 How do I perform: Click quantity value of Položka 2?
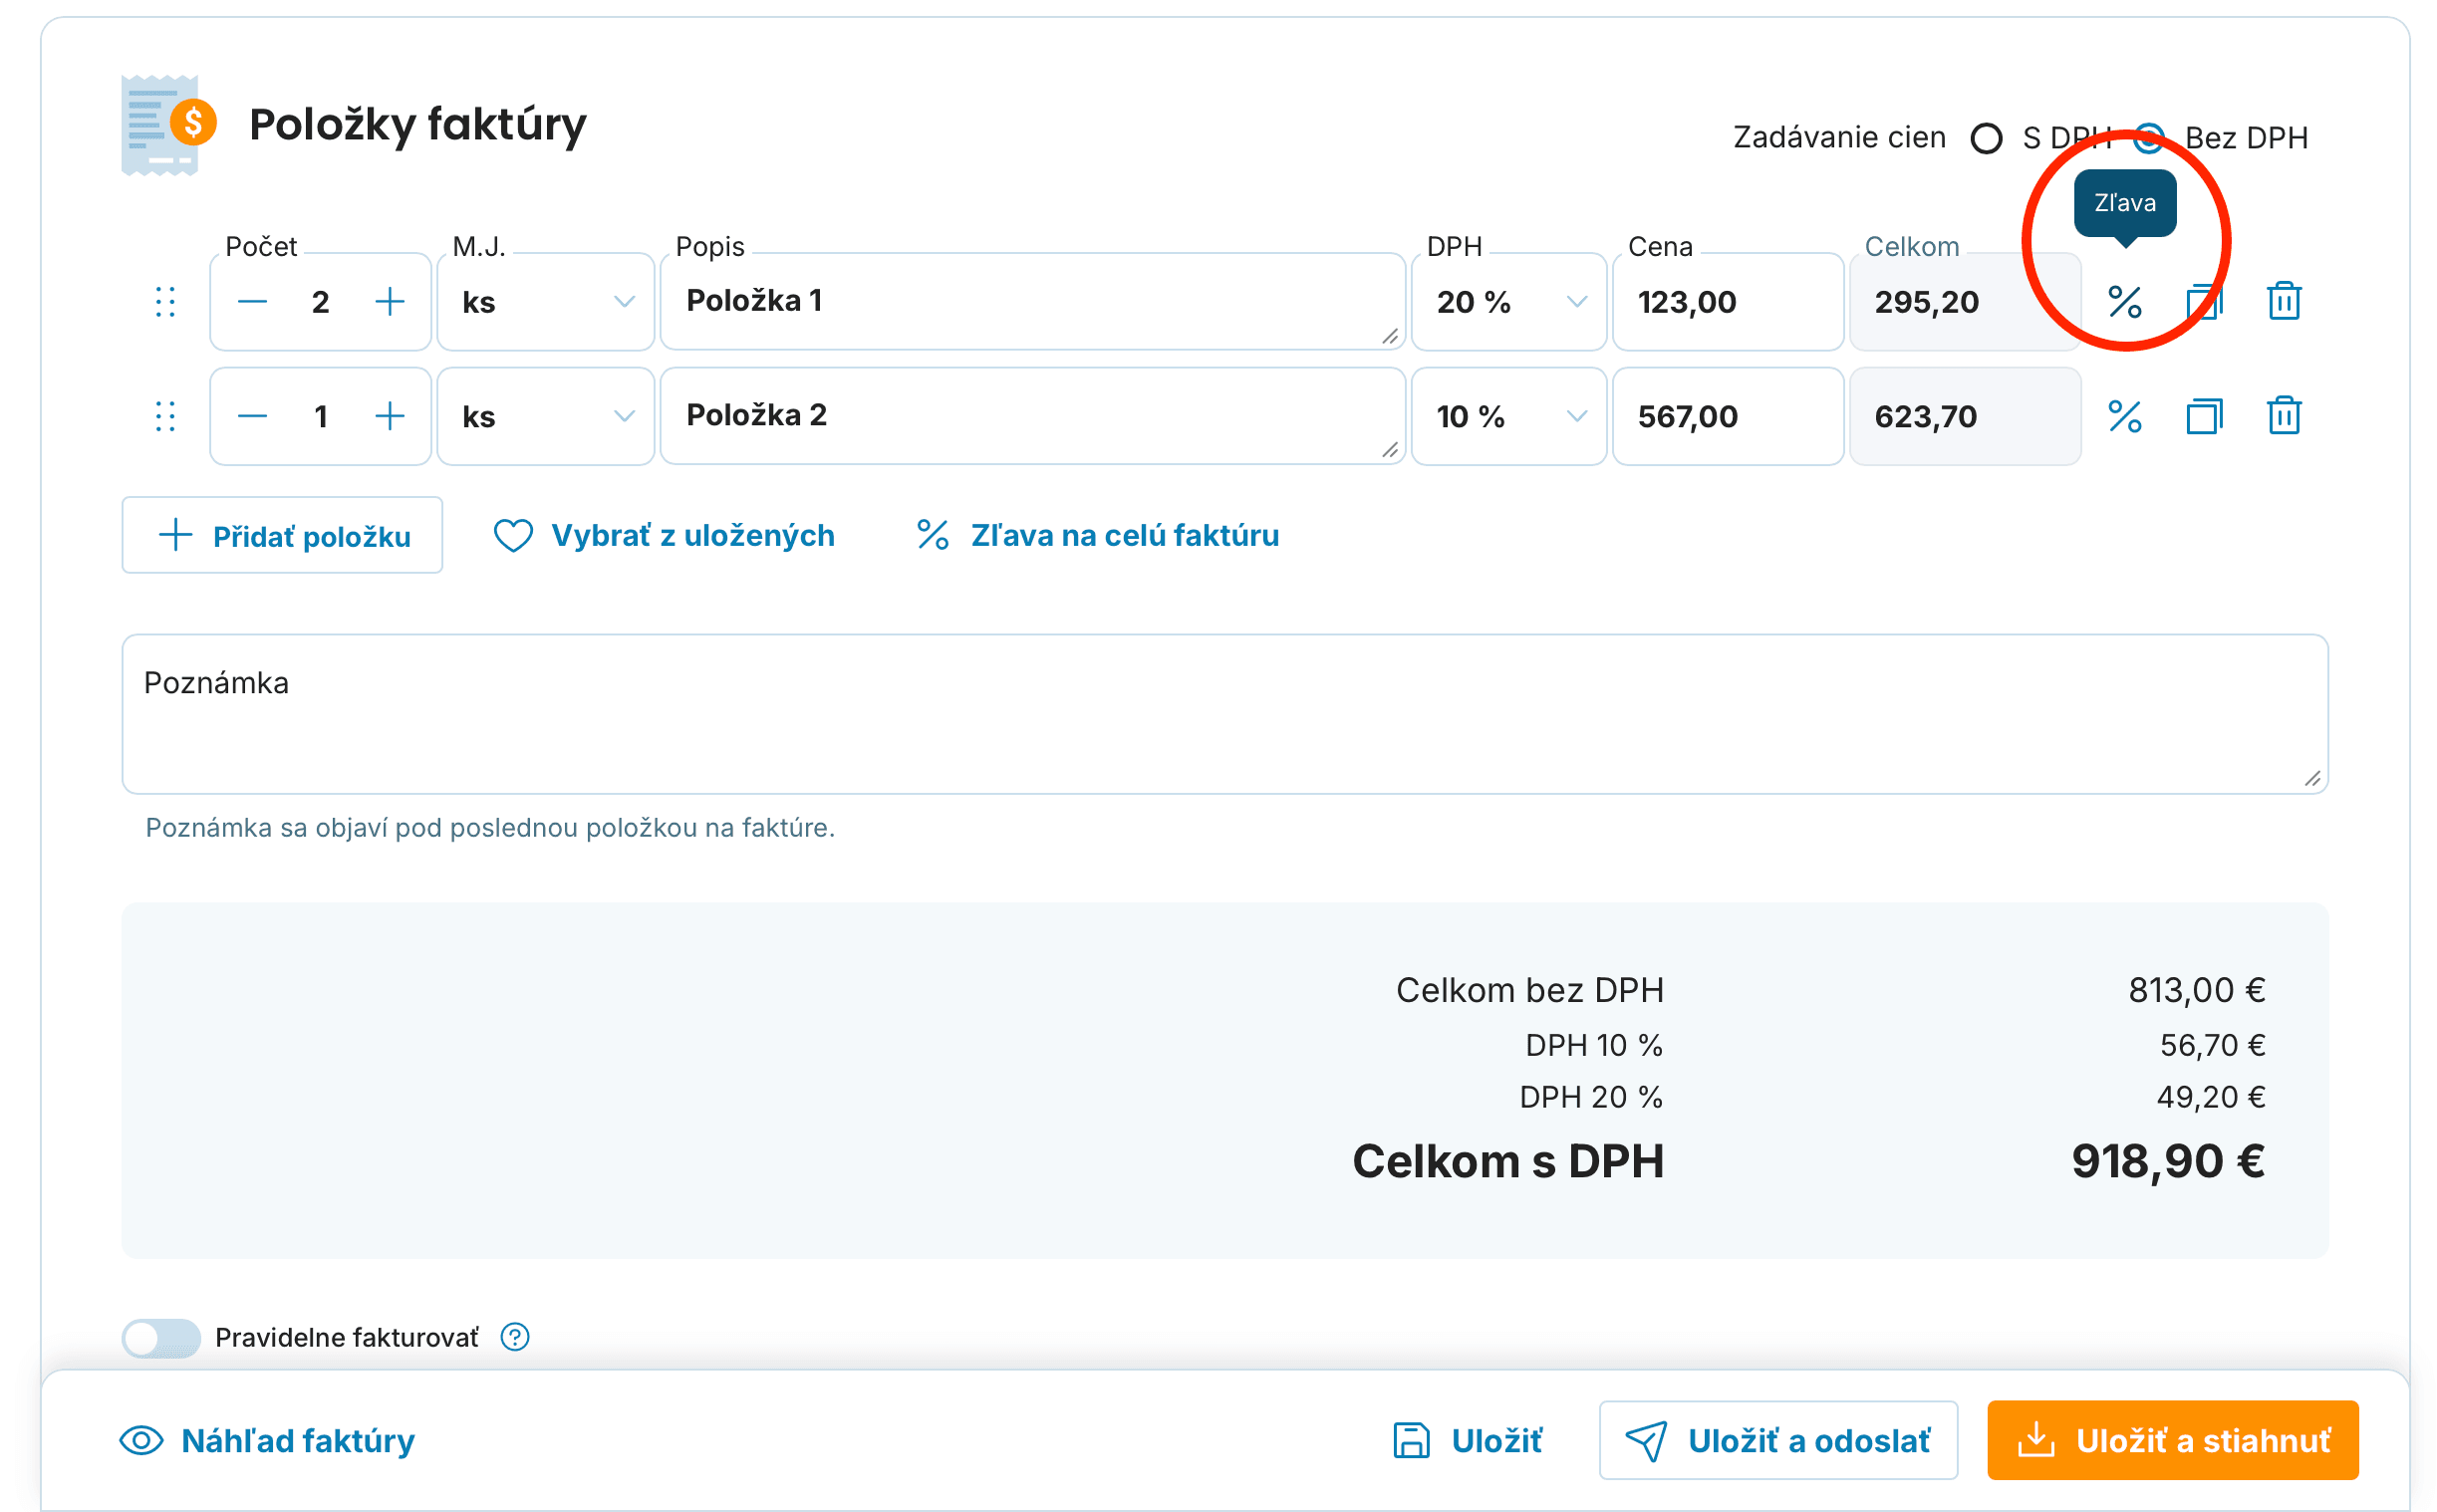(x=320, y=416)
